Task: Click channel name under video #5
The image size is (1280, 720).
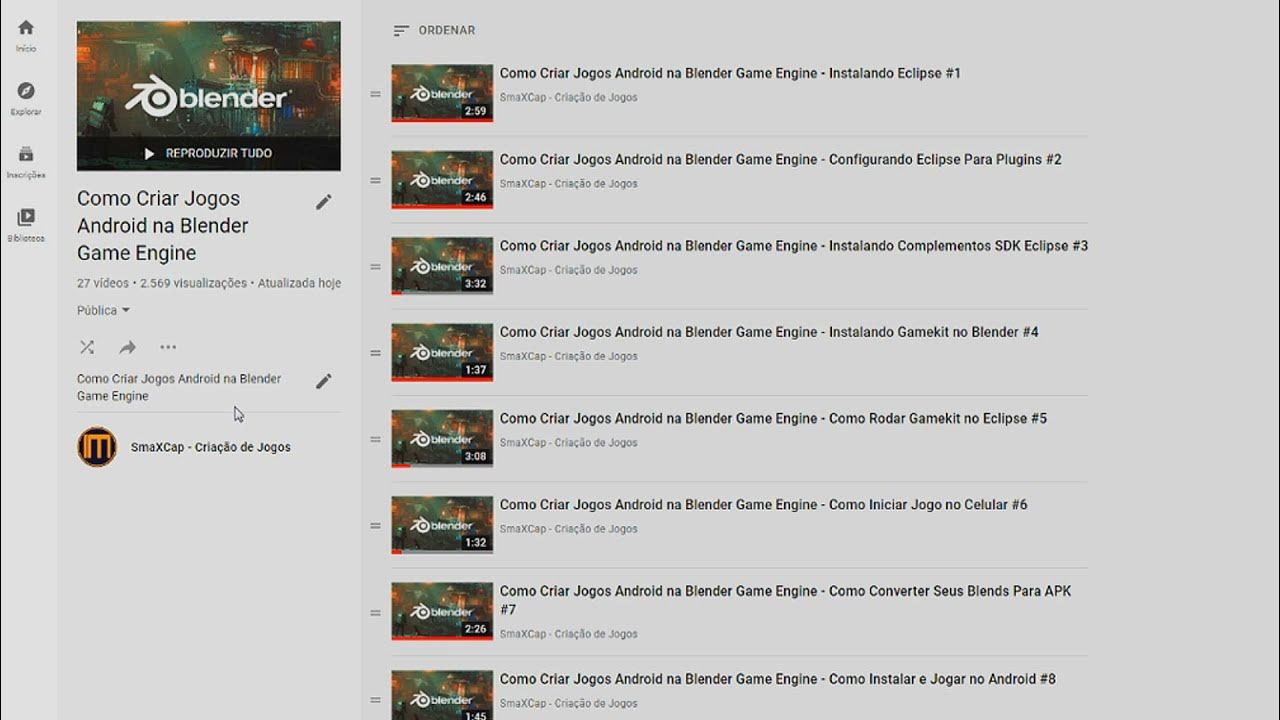Action: pyautogui.click(x=568, y=442)
